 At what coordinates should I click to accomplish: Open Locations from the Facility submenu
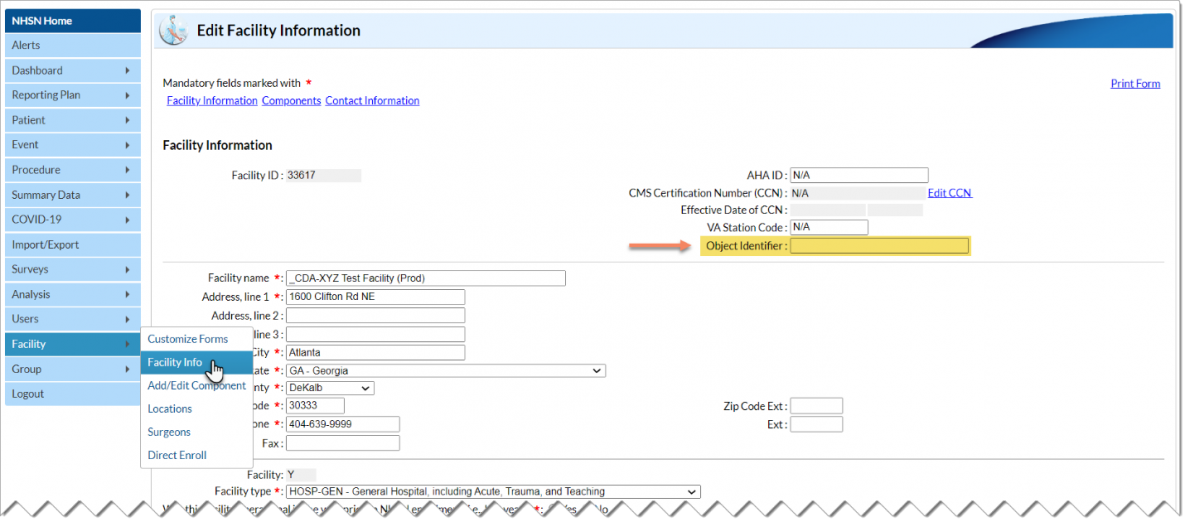coord(170,408)
